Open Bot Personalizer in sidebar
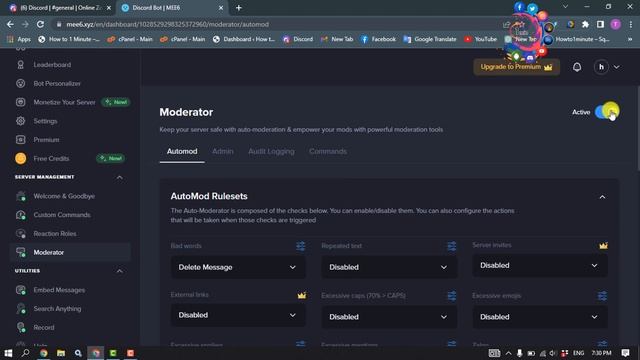The width and height of the screenshot is (640, 360). pos(57,83)
